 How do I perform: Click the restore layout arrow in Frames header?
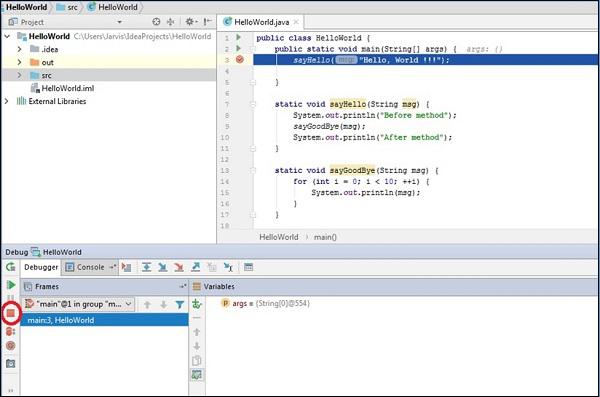pos(183,286)
